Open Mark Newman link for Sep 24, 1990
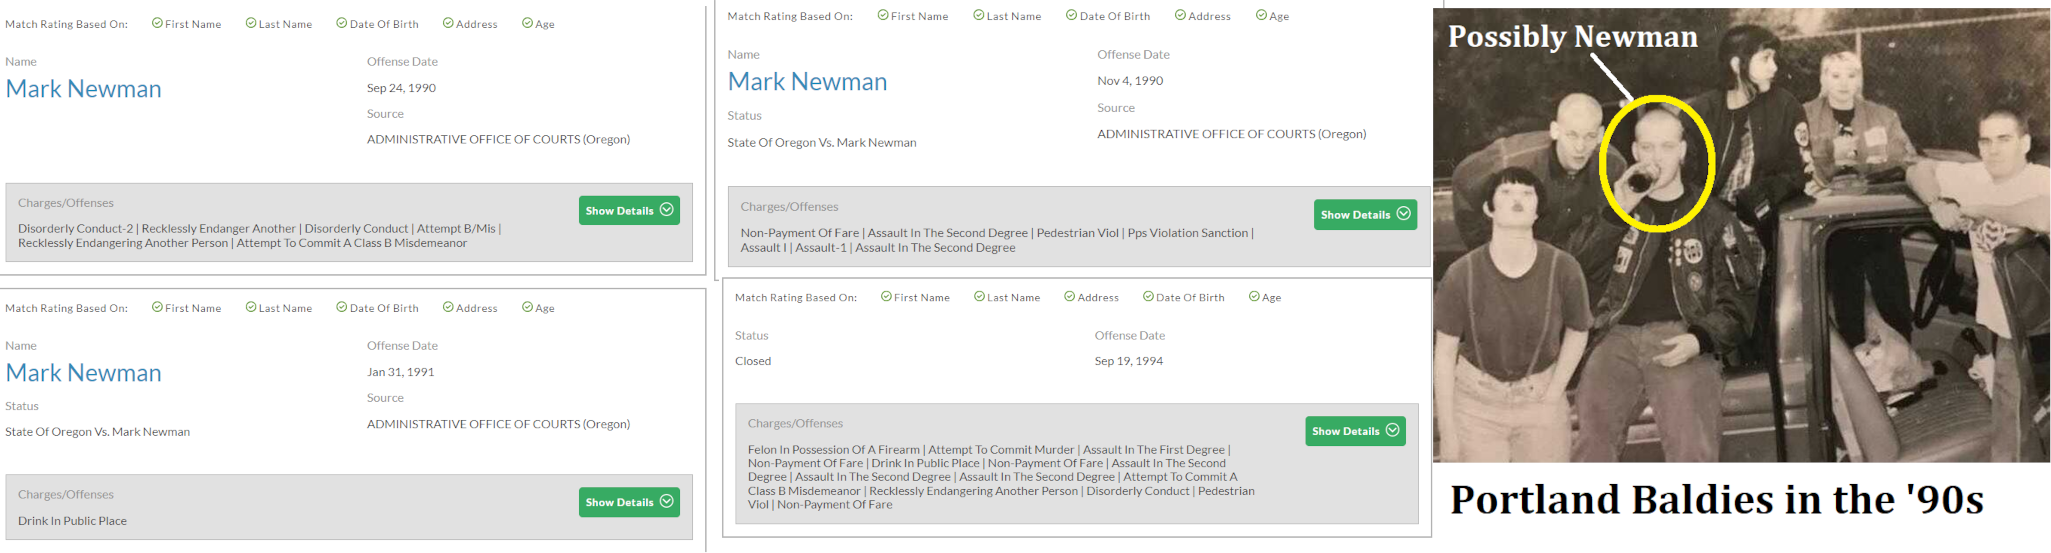The height and width of the screenshot is (553, 2051). point(84,89)
